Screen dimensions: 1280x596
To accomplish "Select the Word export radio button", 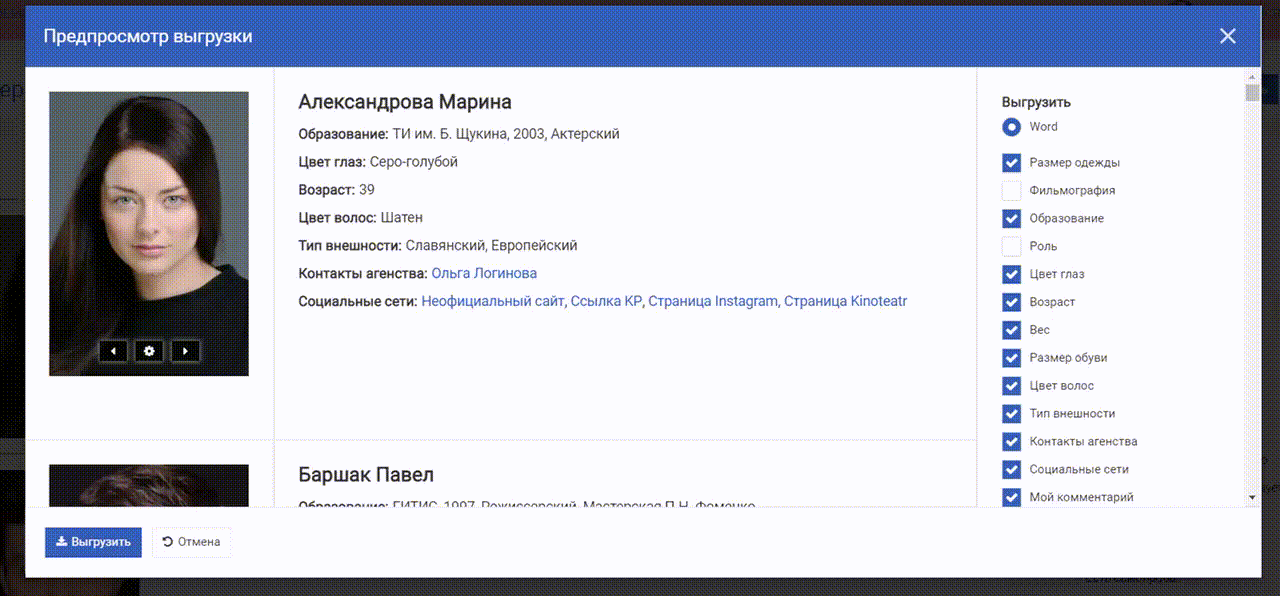I will [x=1011, y=127].
